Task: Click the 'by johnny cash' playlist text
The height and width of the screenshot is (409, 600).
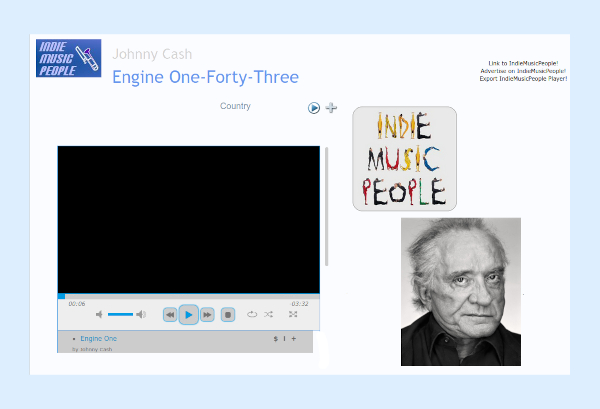Action: pos(92,349)
